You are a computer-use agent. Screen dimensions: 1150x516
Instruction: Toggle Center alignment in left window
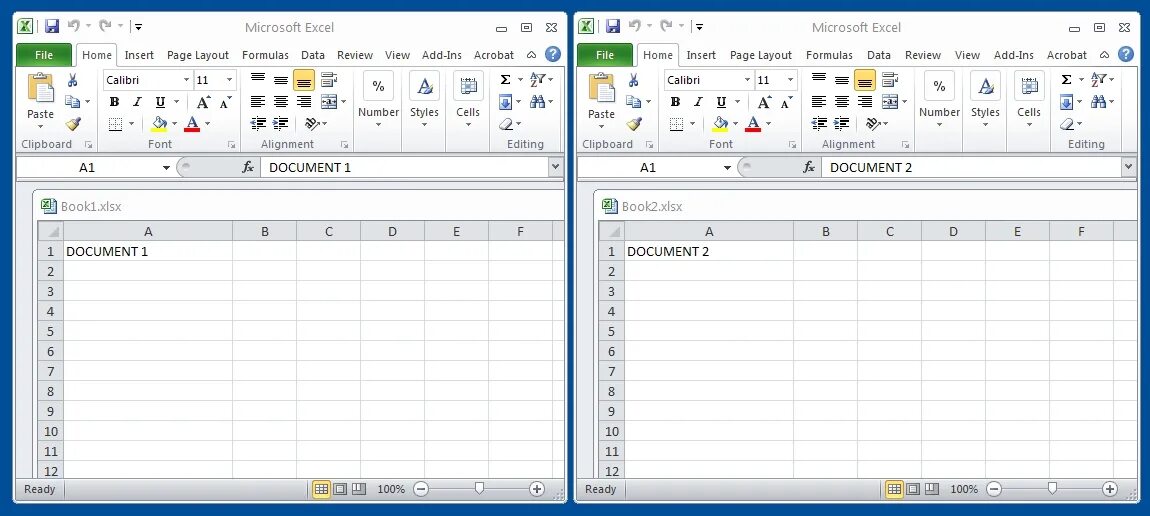click(281, 102)
